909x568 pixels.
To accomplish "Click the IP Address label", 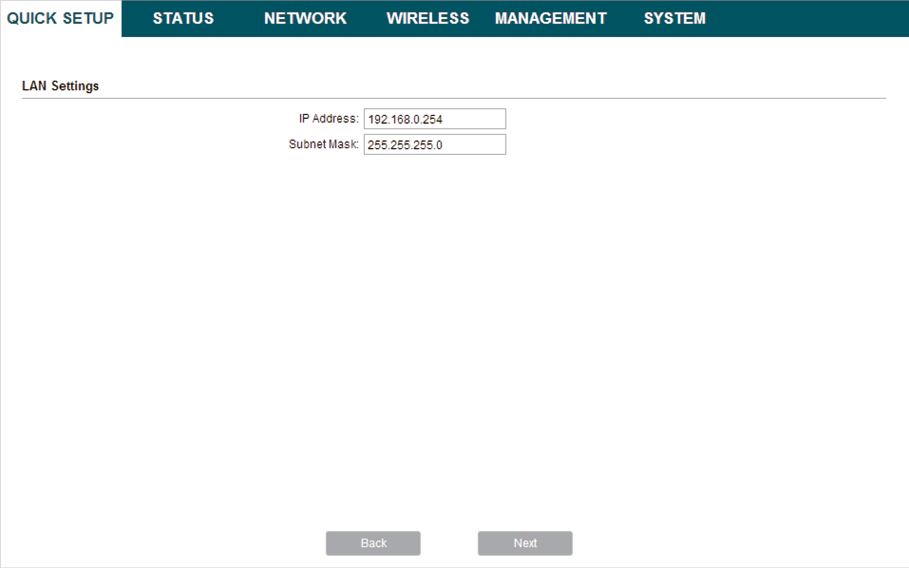I will (329, 119).
